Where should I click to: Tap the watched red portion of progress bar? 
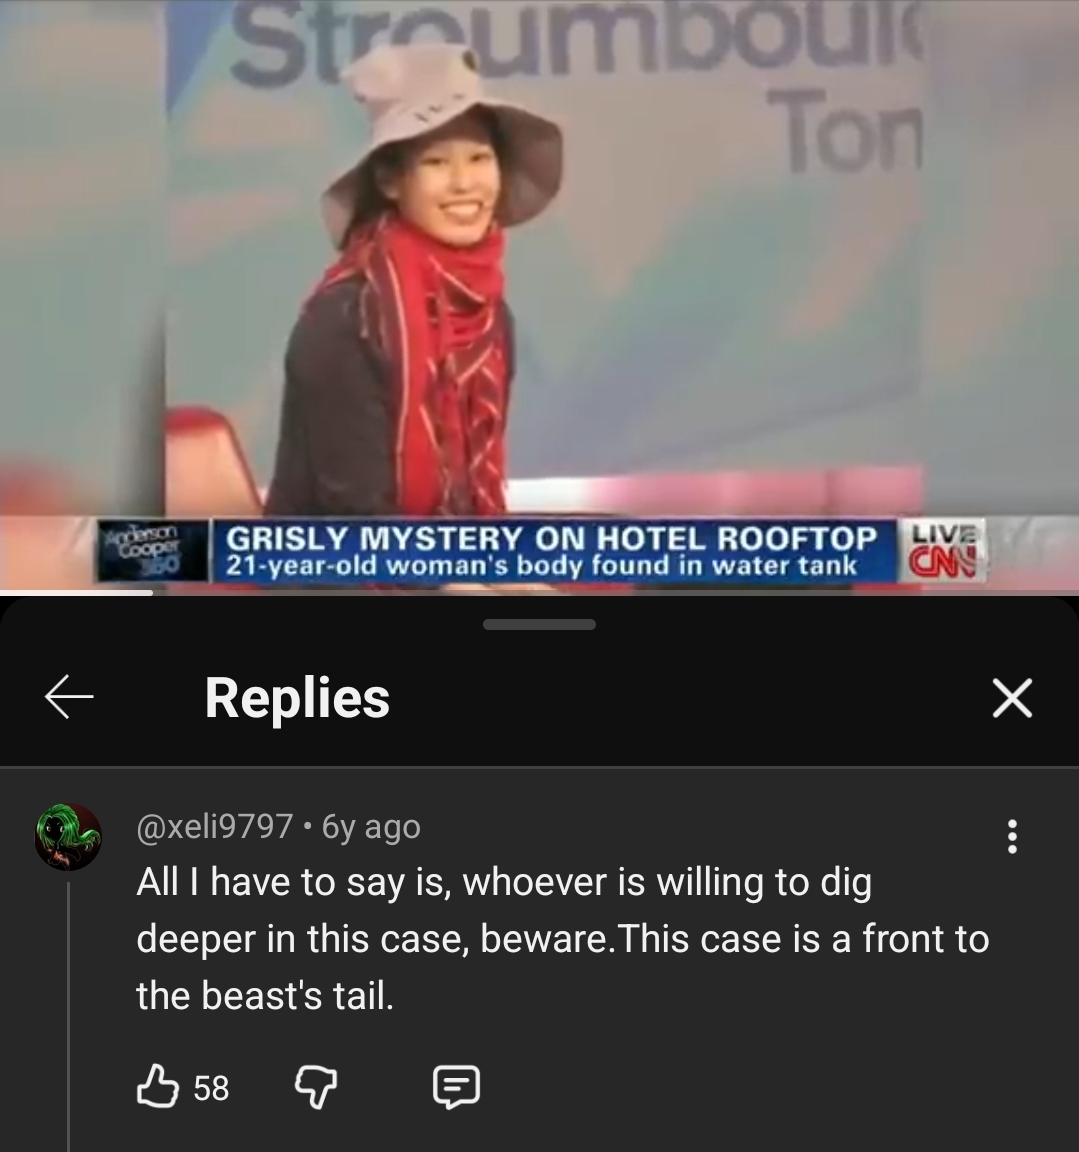(x=76, y=592)
